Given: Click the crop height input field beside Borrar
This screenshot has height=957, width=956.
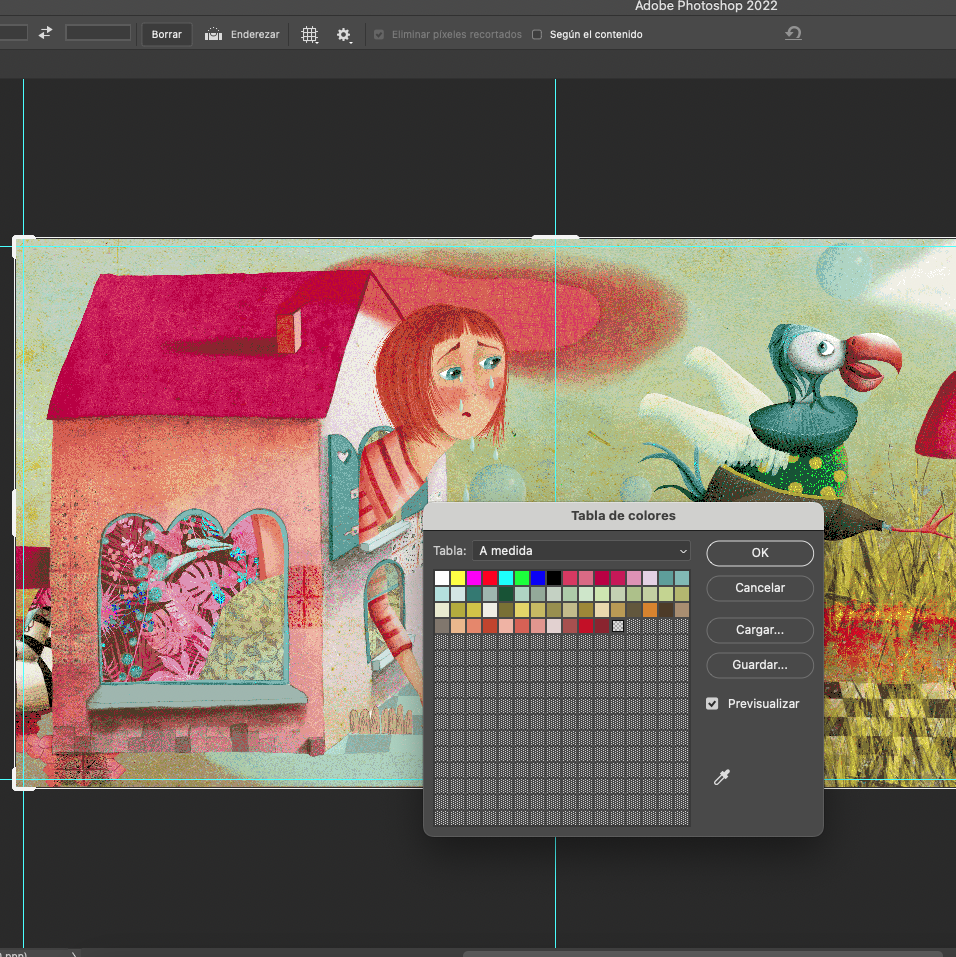Looking at the screenshot, I should point(98,32).
